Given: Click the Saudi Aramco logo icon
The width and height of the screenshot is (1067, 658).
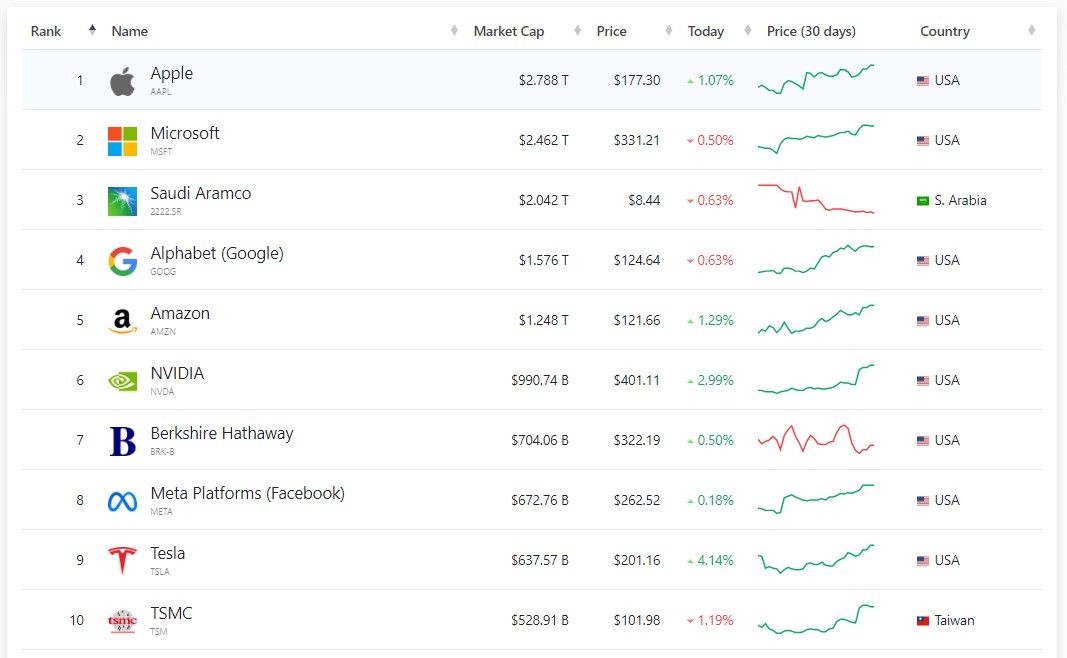Looking at the screenshot, I should coord(122,201).
